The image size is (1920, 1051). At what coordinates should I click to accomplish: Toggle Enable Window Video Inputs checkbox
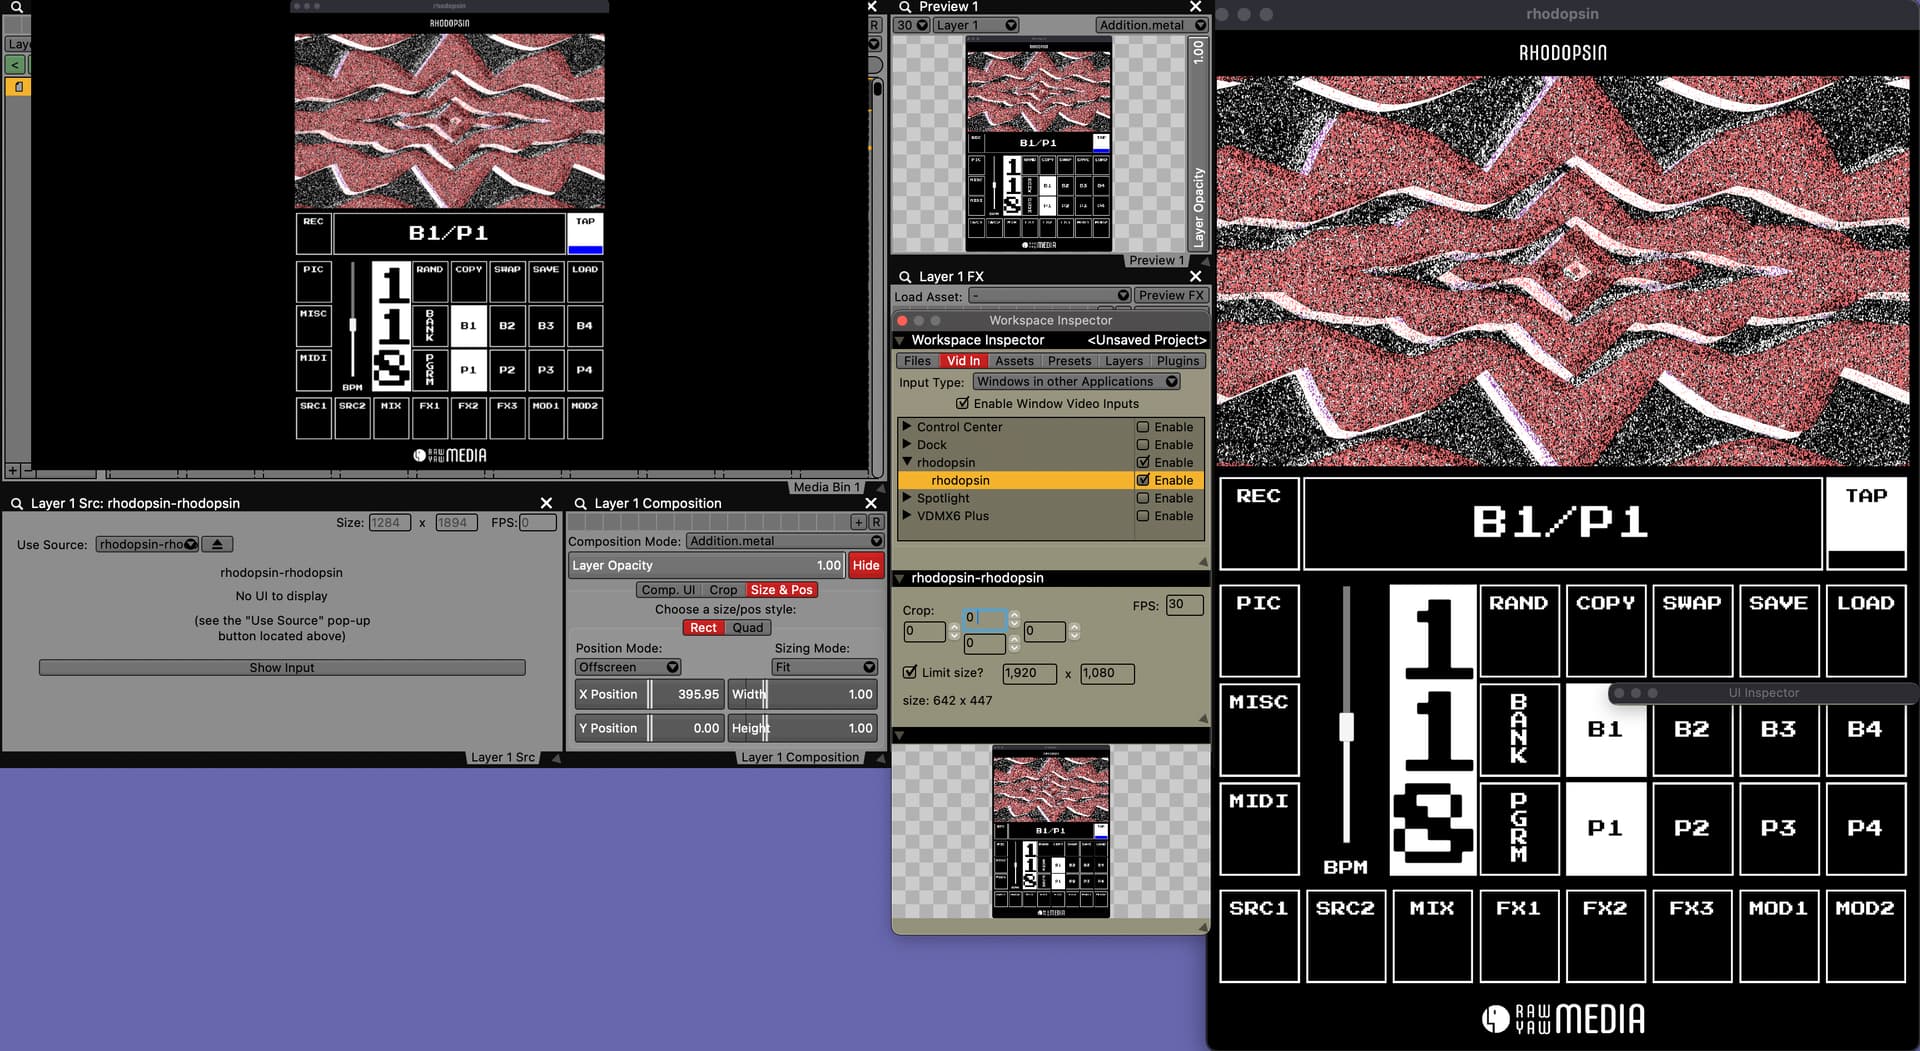[962, 404]
